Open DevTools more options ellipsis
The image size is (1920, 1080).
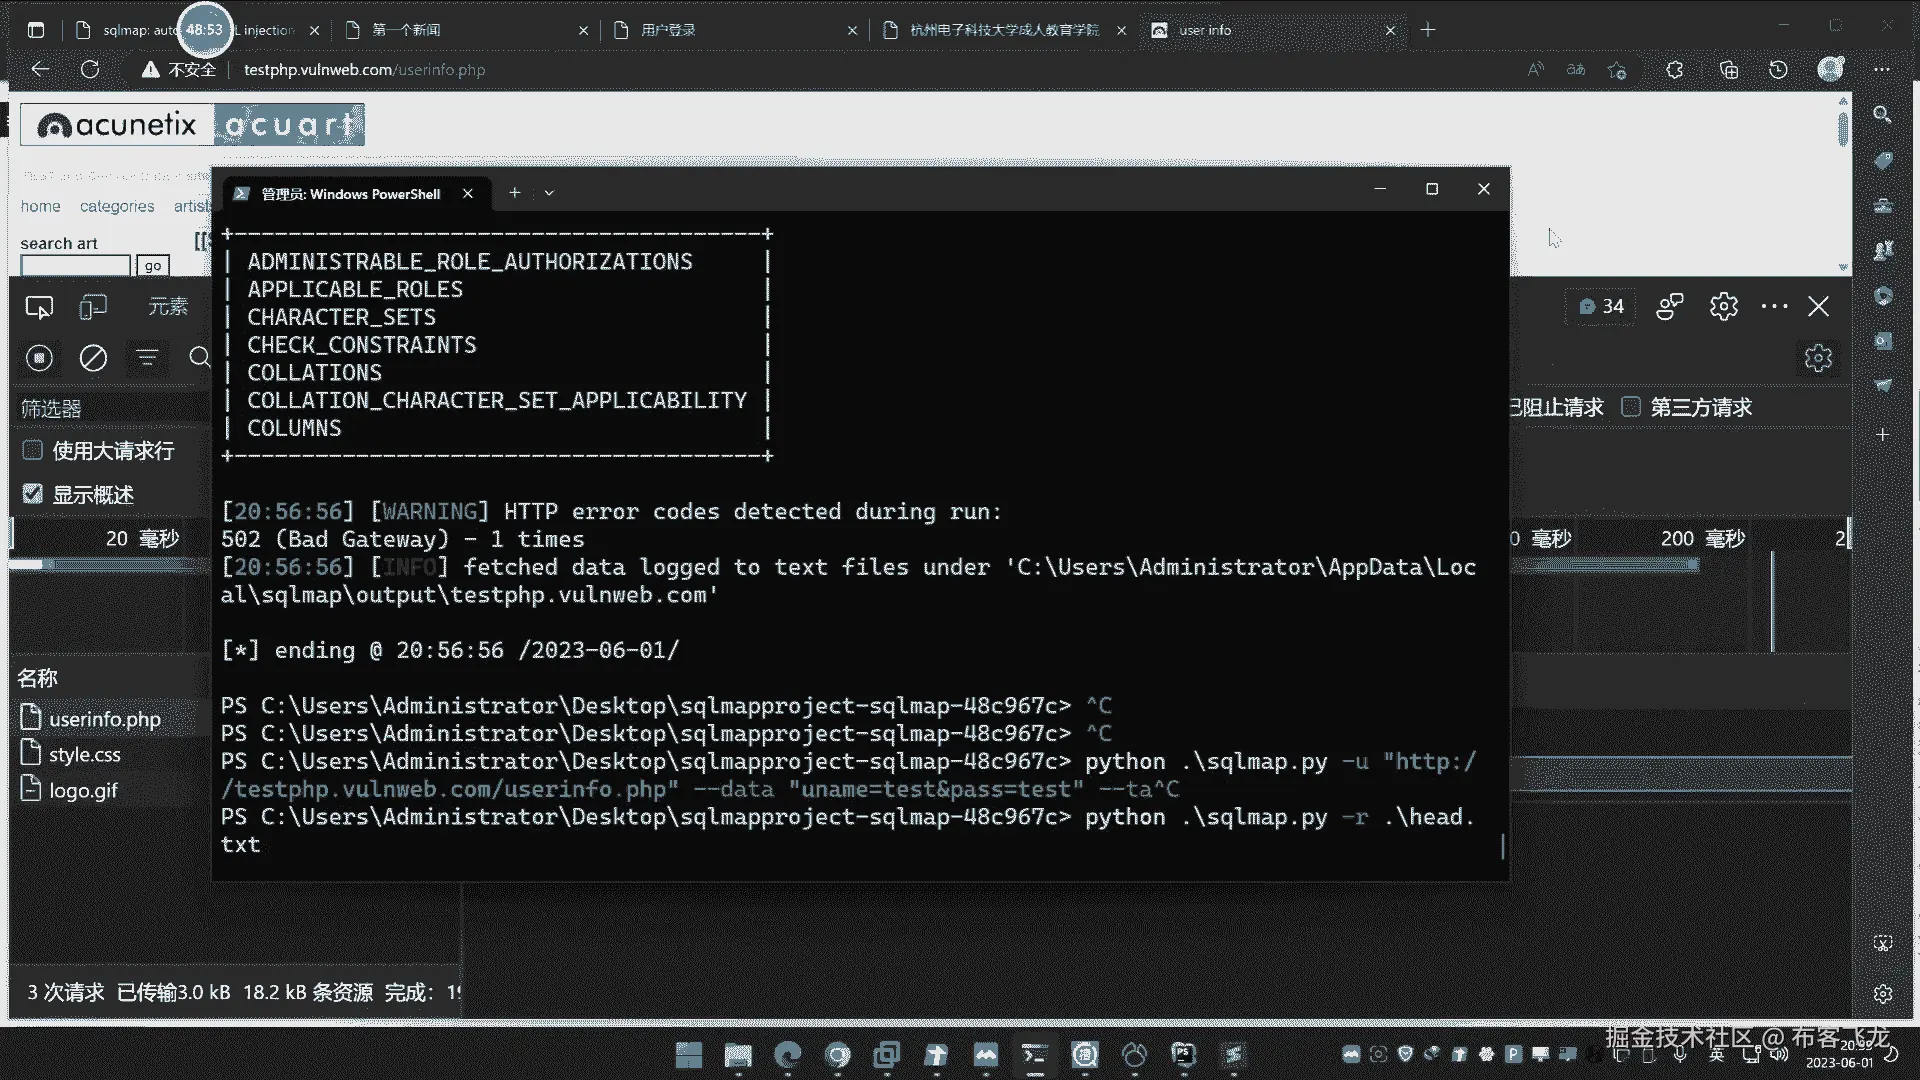1774,306
